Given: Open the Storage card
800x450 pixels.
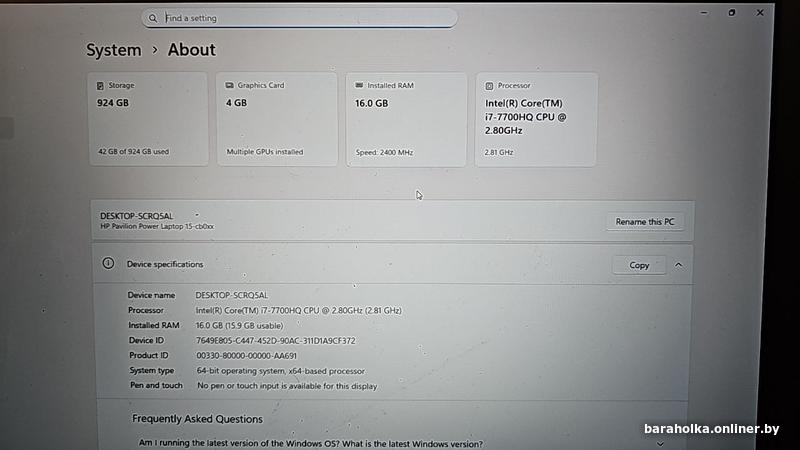Looking at the screenshot, I should (148, 119).
